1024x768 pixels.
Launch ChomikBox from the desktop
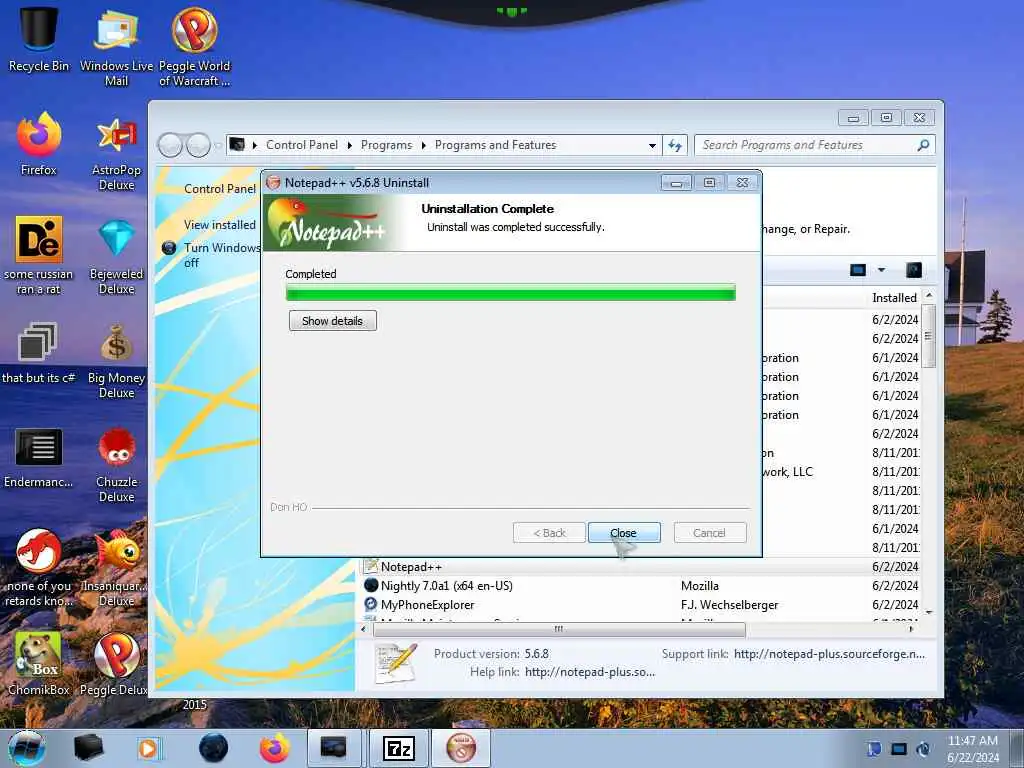pyautogui.click(x=38, y=663)
